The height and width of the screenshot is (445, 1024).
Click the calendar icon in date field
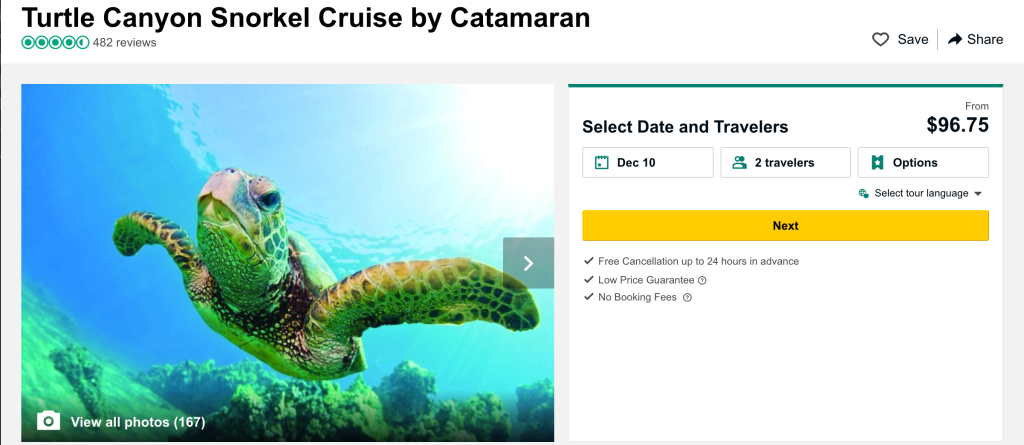coord(602,162)
